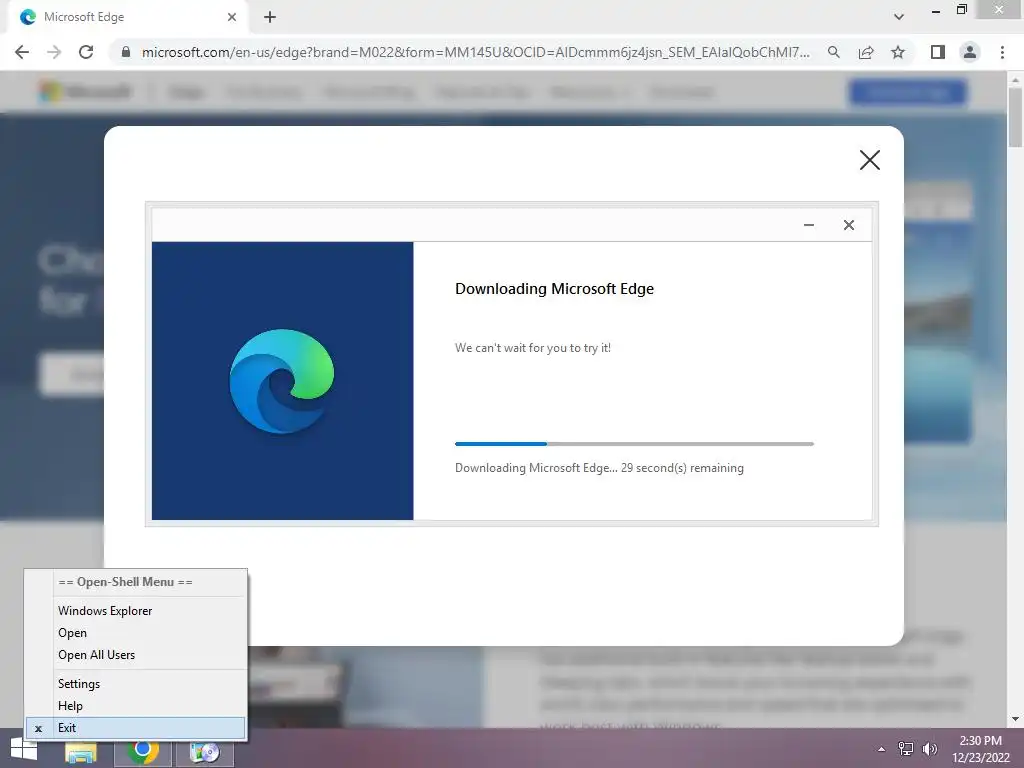Close the Microsoft Edge tab
The height and width of the screenshot is (768, 1024).
coord(232,17)
